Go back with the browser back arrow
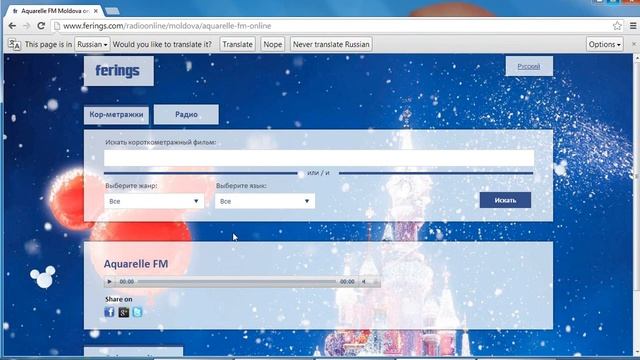Screen dimensions: 640x360 coord(12,26)
